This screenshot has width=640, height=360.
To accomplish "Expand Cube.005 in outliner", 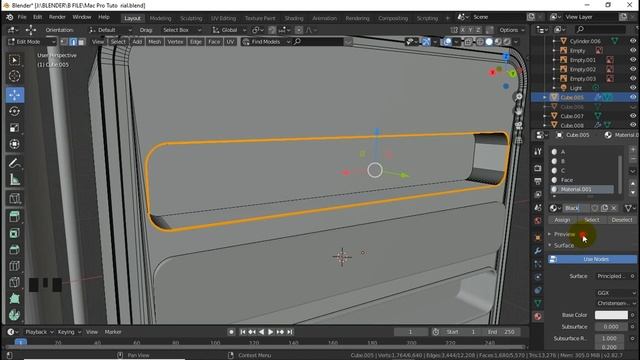I will tap(544, 97).
